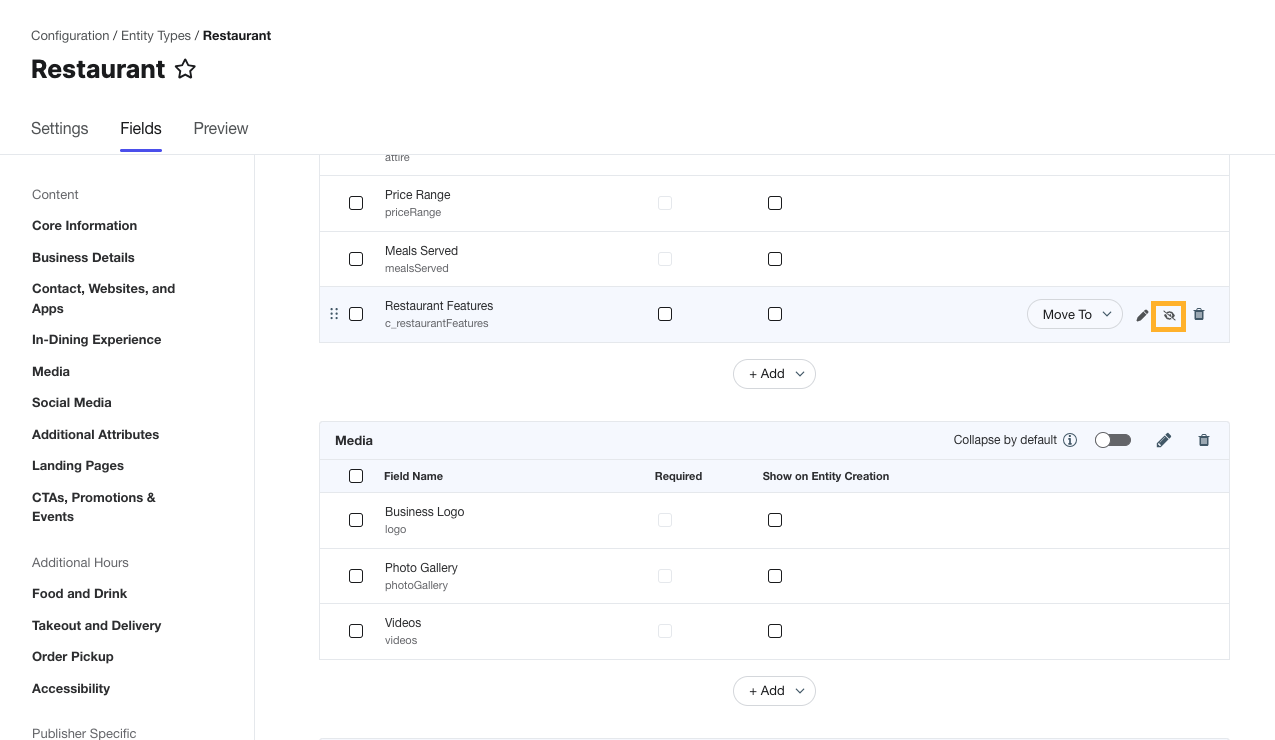Expand the Add dropdown above Media section
Screen dimensions: 1275x740
click(x=775, y=374)
